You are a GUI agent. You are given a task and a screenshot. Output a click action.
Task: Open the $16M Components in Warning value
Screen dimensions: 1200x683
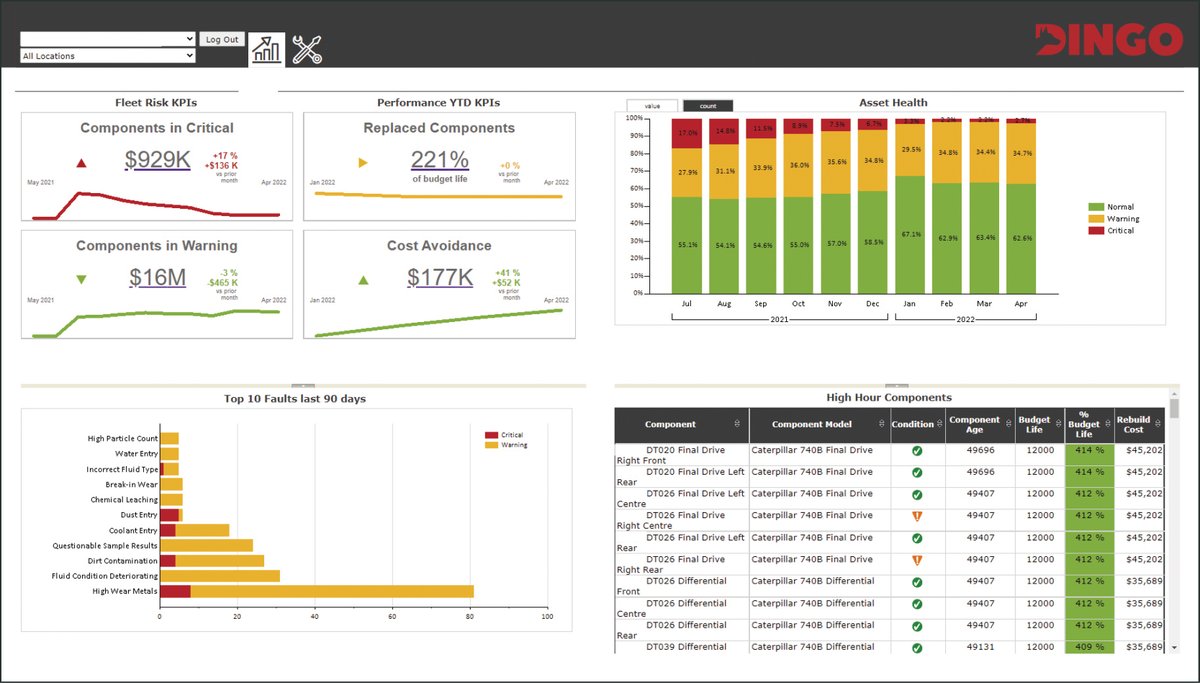[x=158, y=277]
